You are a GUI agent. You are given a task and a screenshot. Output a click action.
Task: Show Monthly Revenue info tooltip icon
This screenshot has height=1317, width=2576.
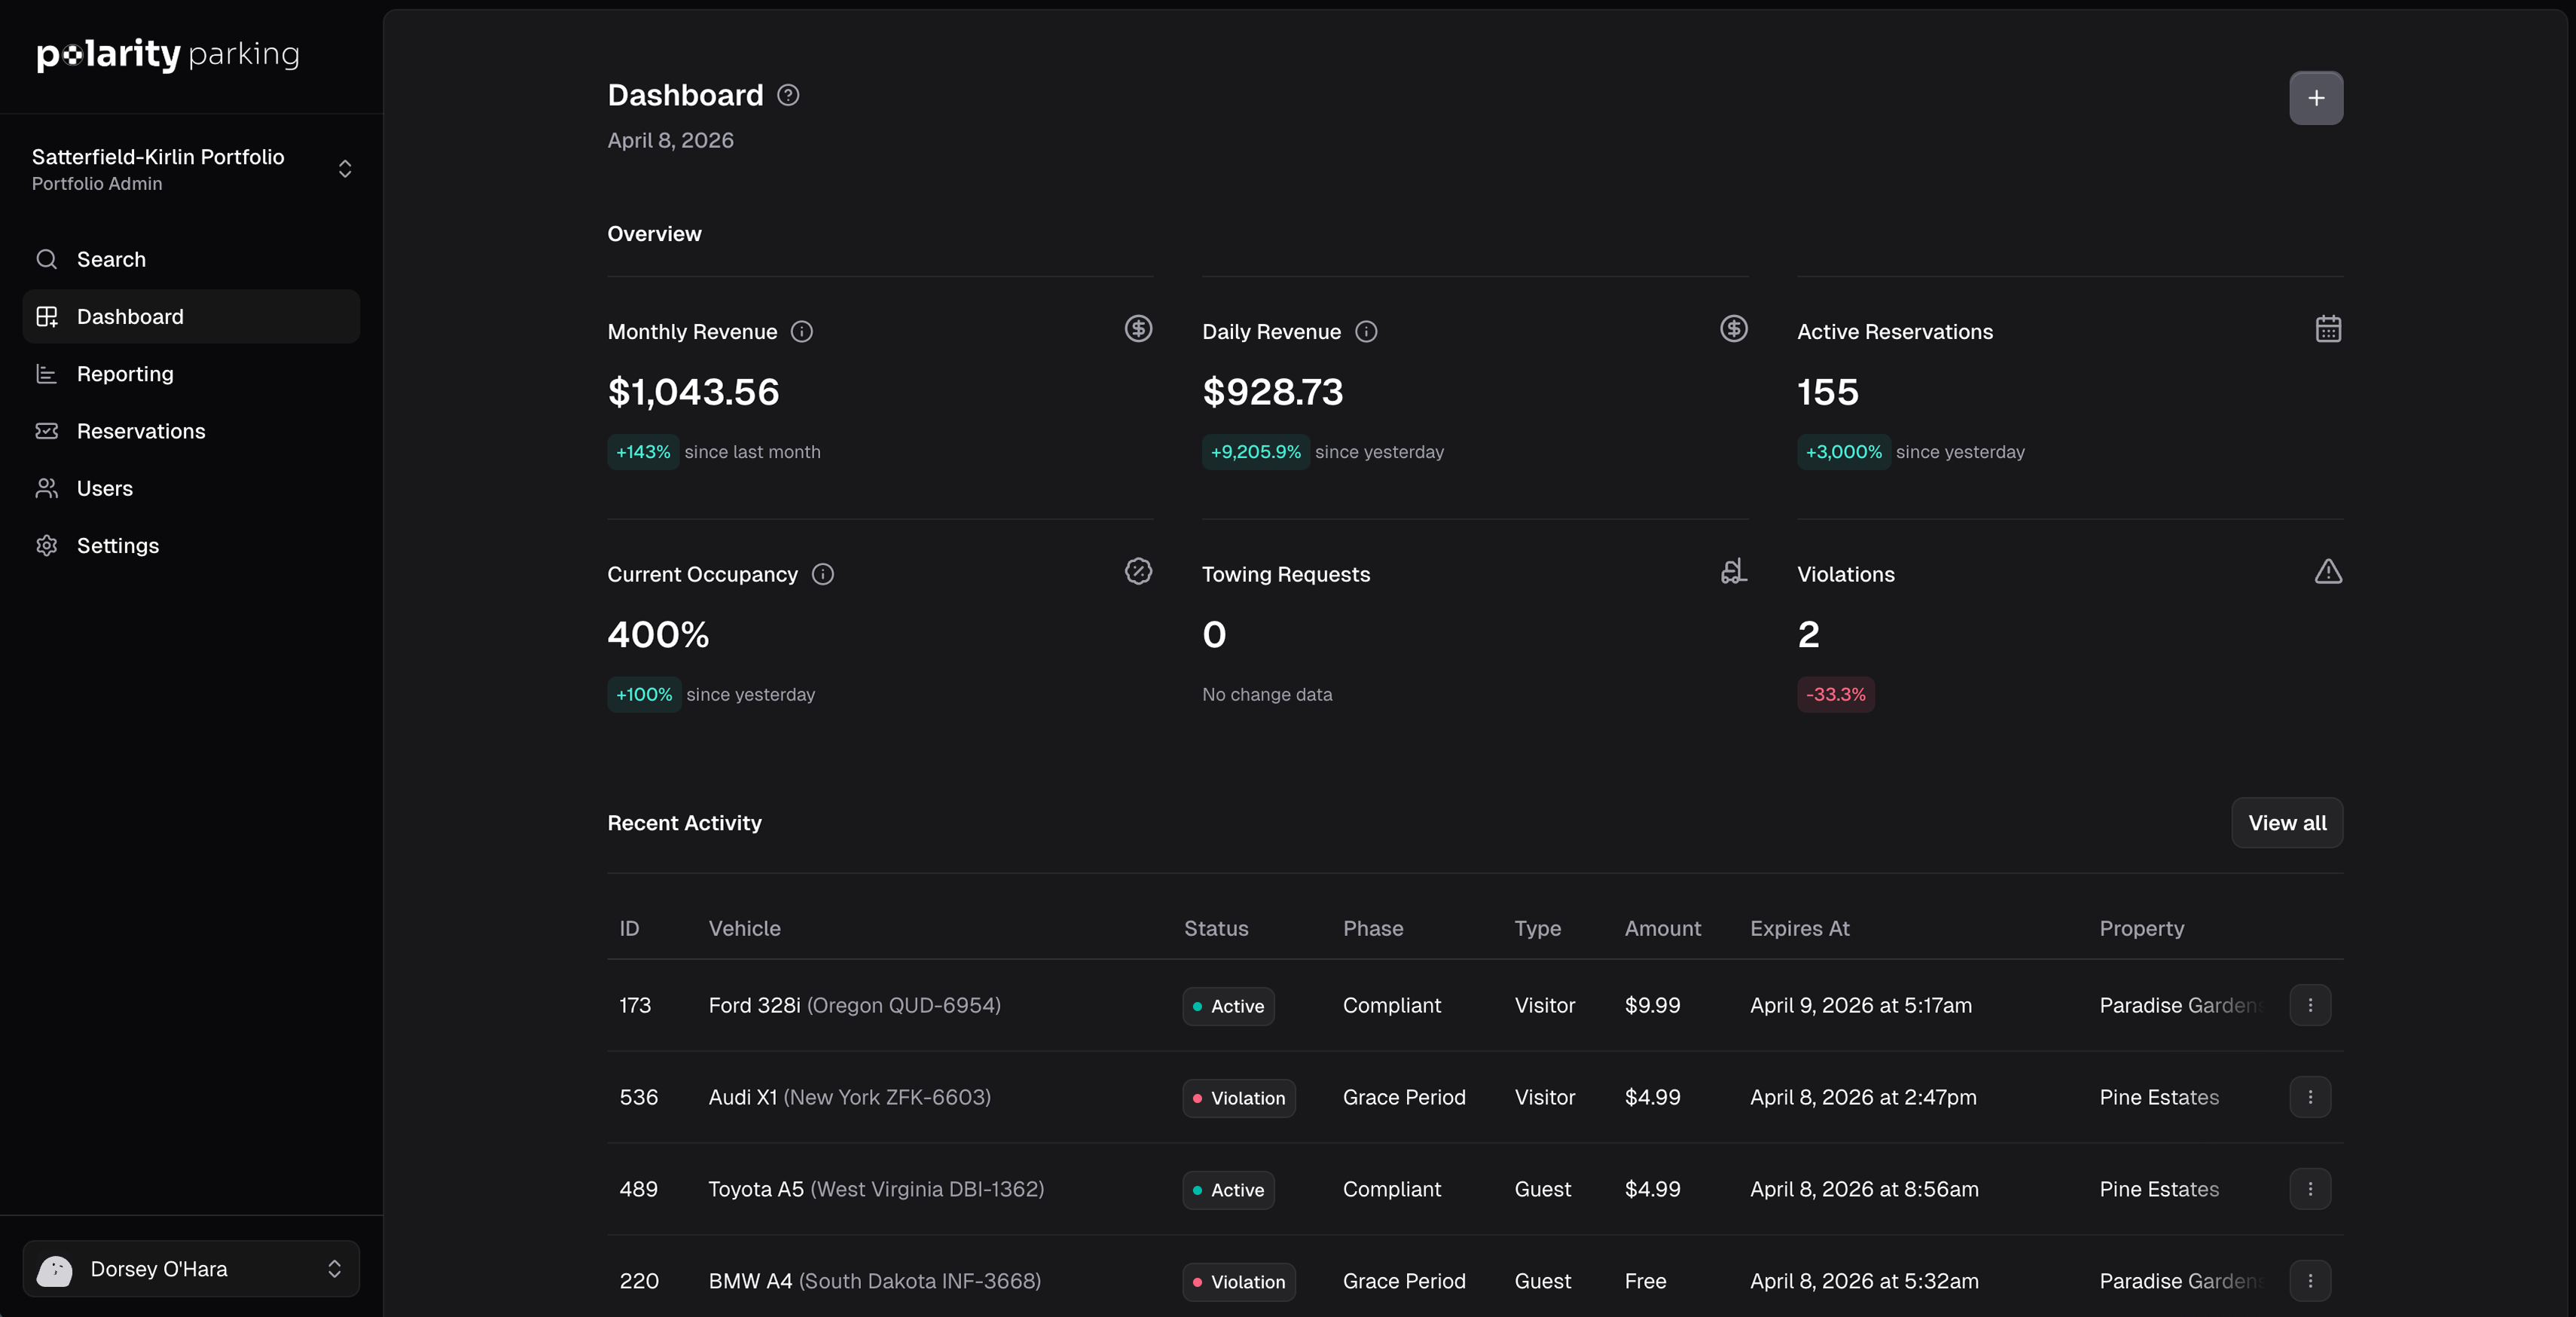[802, 332]
